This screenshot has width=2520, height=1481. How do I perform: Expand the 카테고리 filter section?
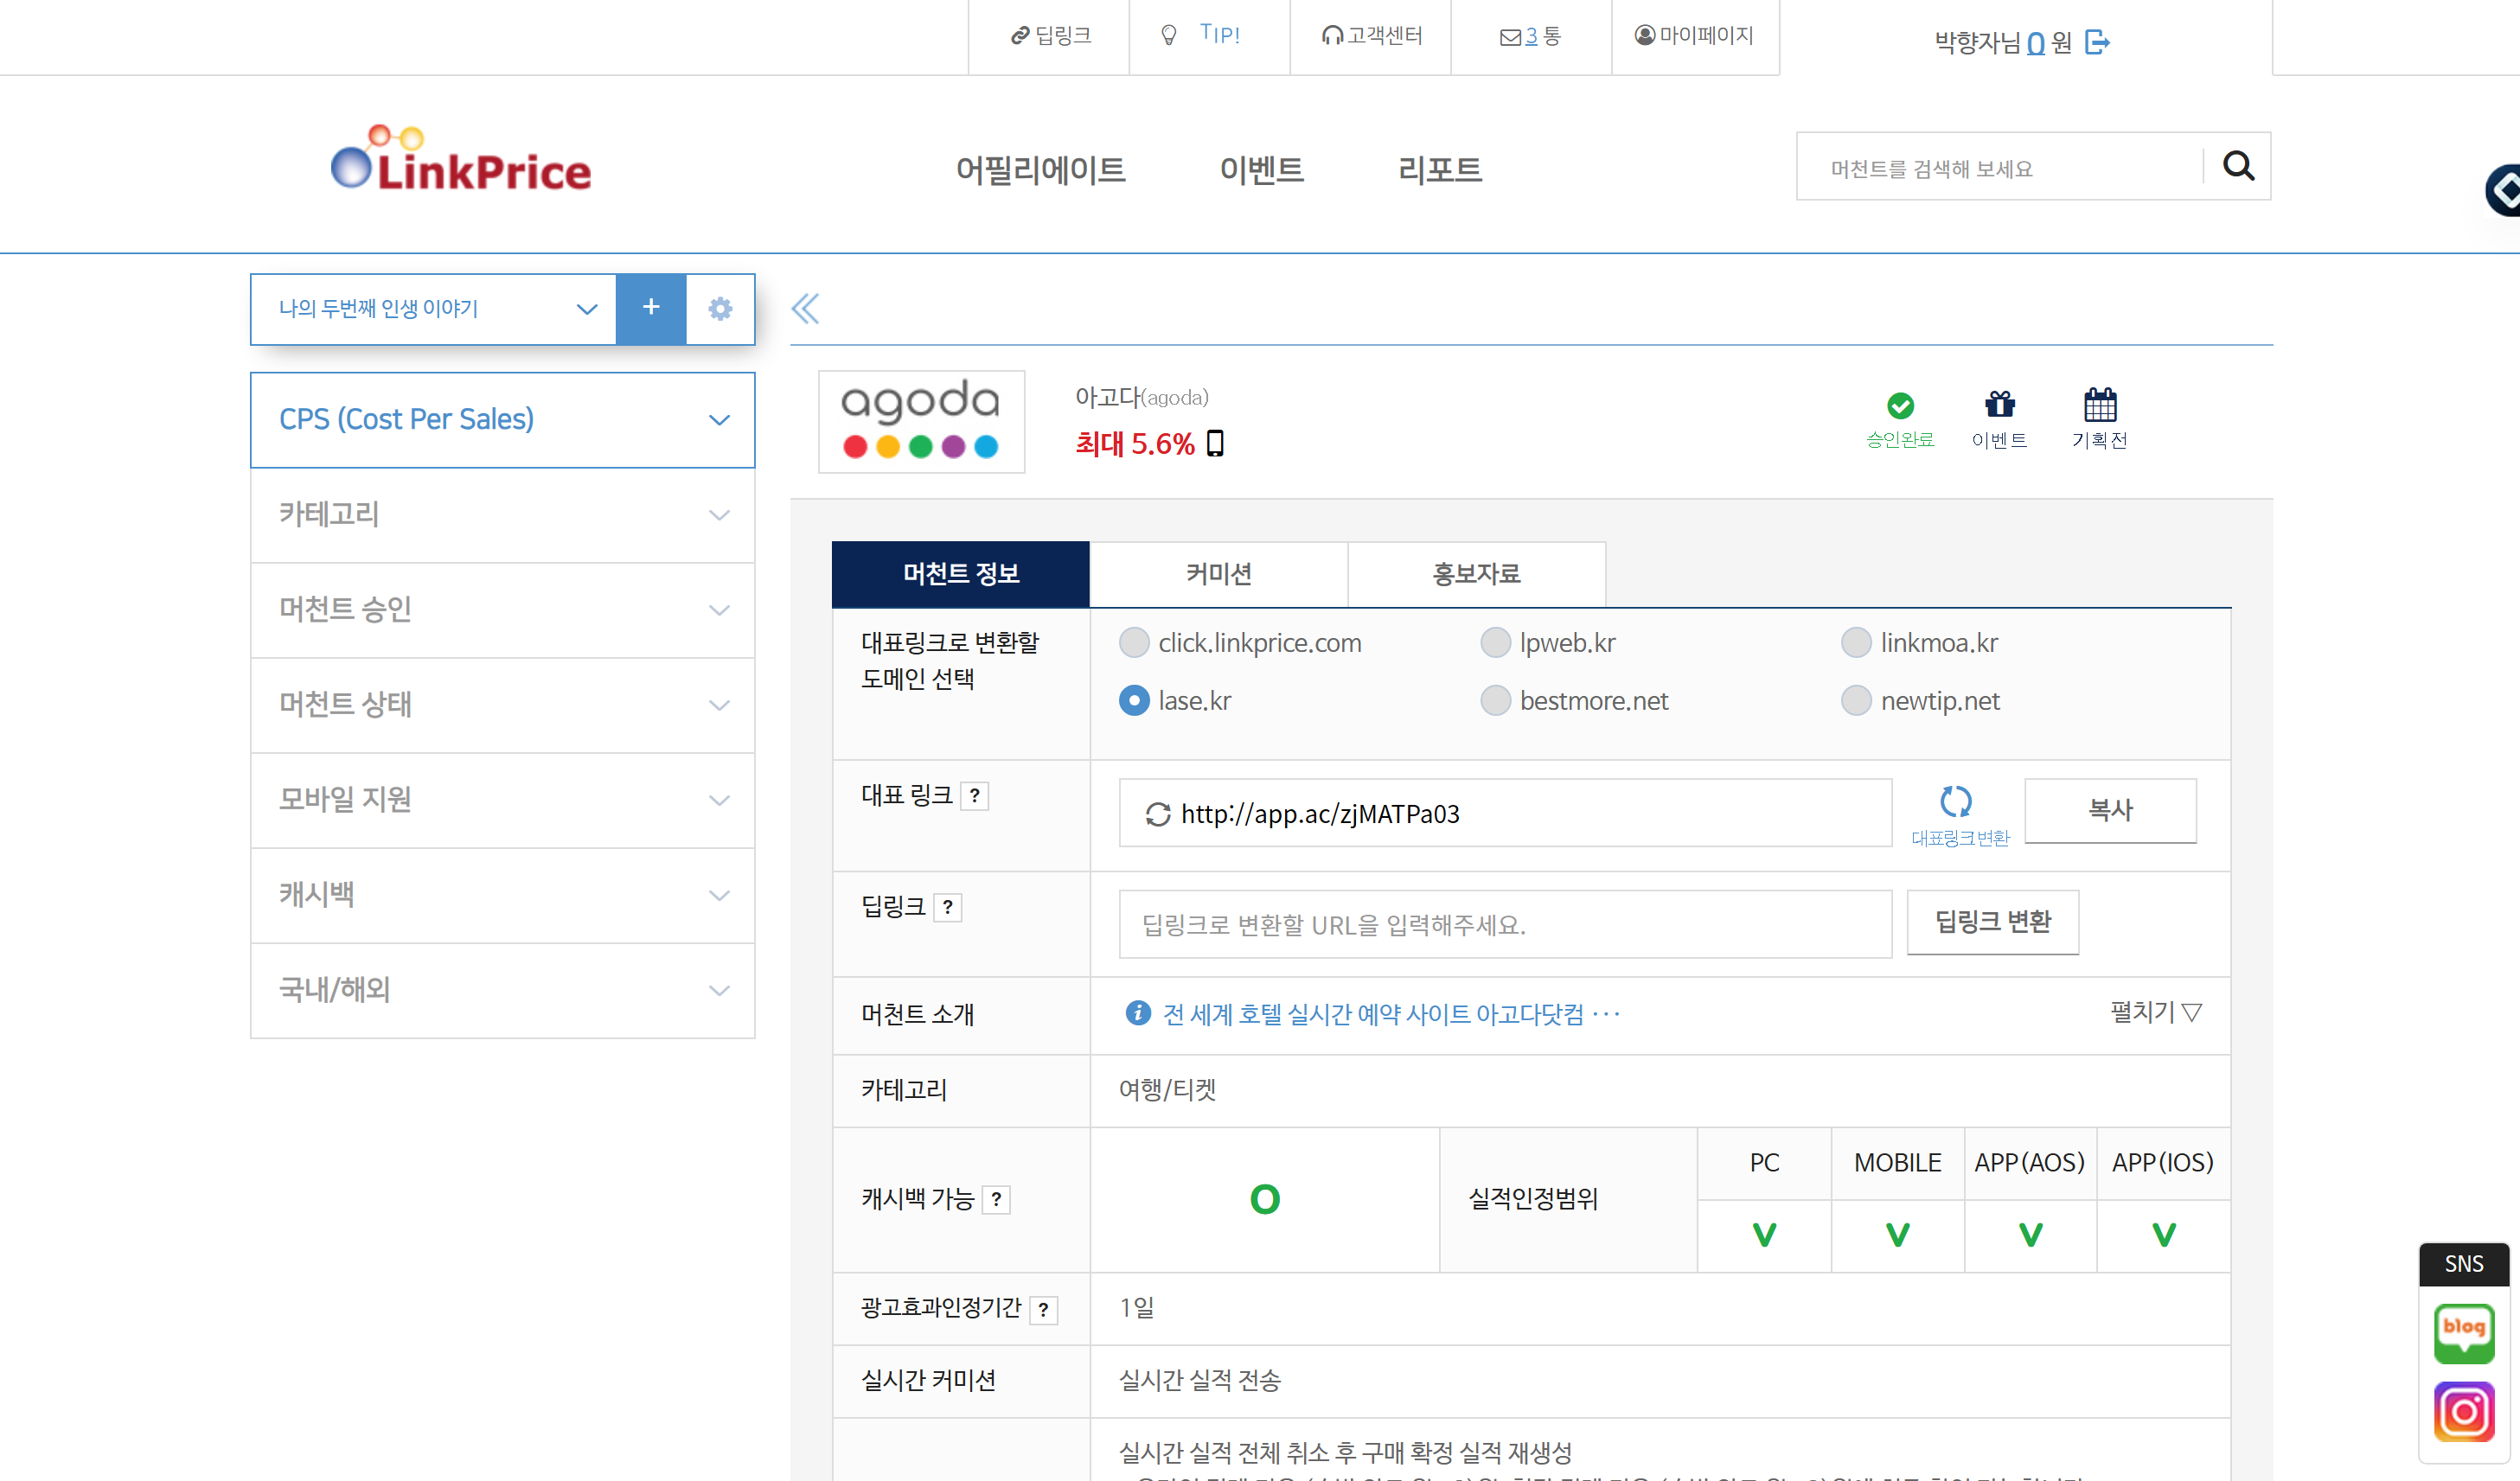[x=502, y=514]
